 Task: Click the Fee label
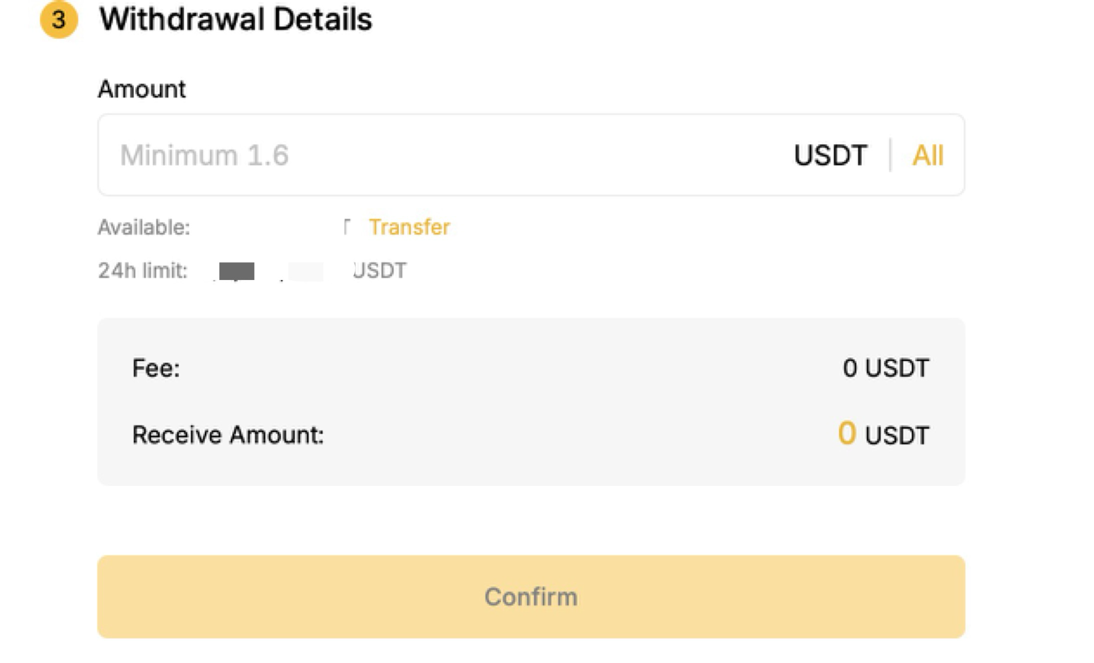click(x=155, y=369)
